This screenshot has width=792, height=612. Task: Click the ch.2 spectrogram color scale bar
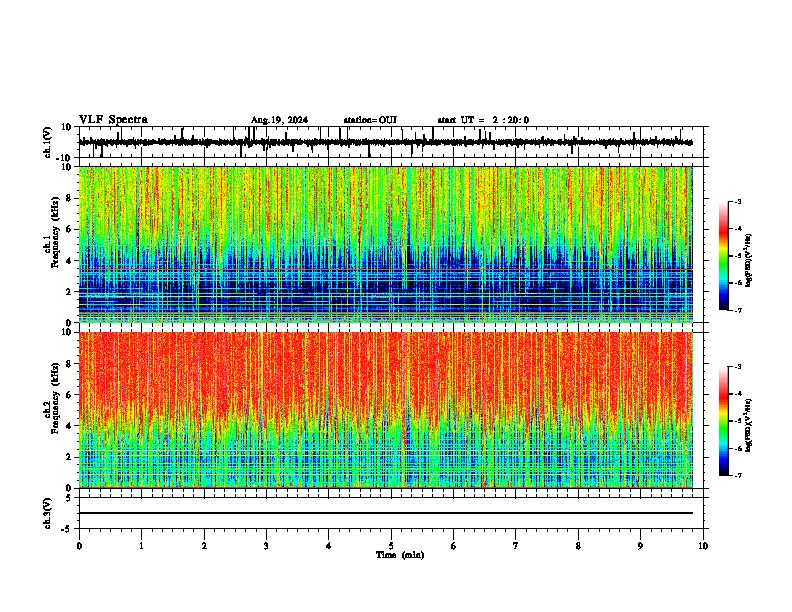(x=724, y=421)
